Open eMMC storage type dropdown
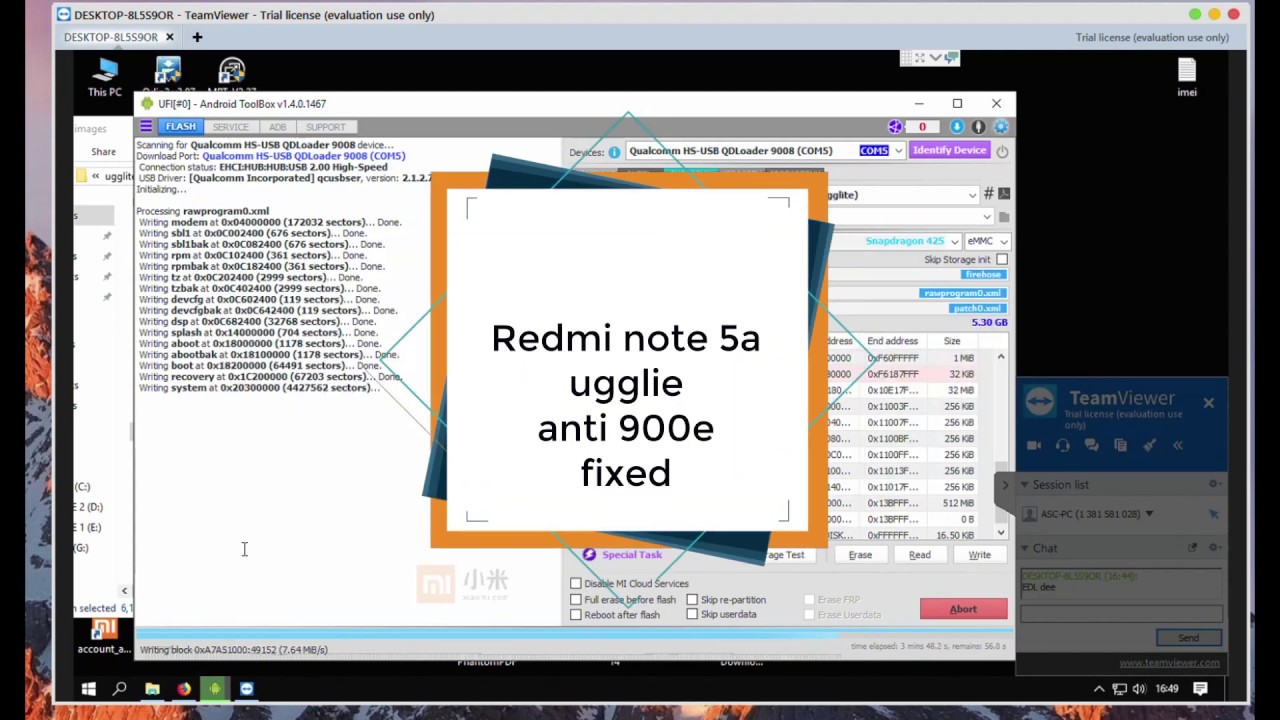Viewport: 1280px width, 720px height. (1003, 241)
